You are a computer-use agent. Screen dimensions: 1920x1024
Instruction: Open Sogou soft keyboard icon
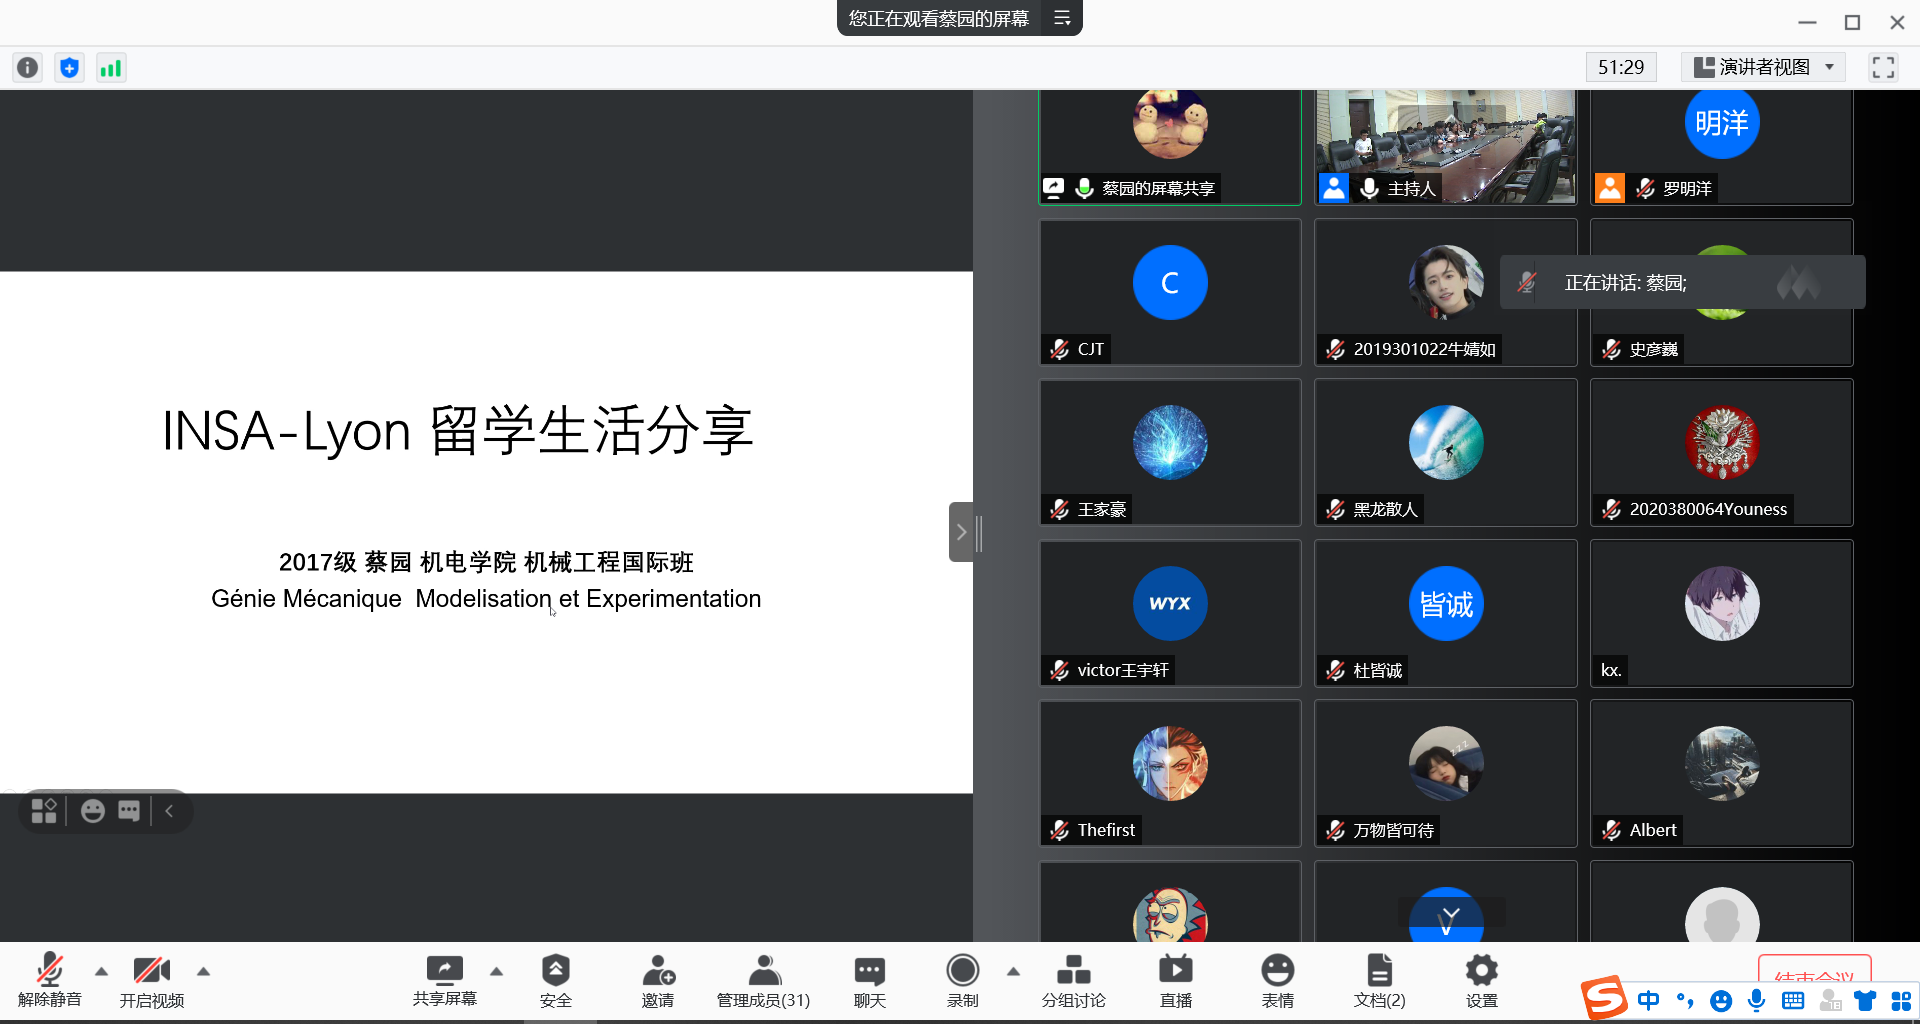click(1793, 1000)
